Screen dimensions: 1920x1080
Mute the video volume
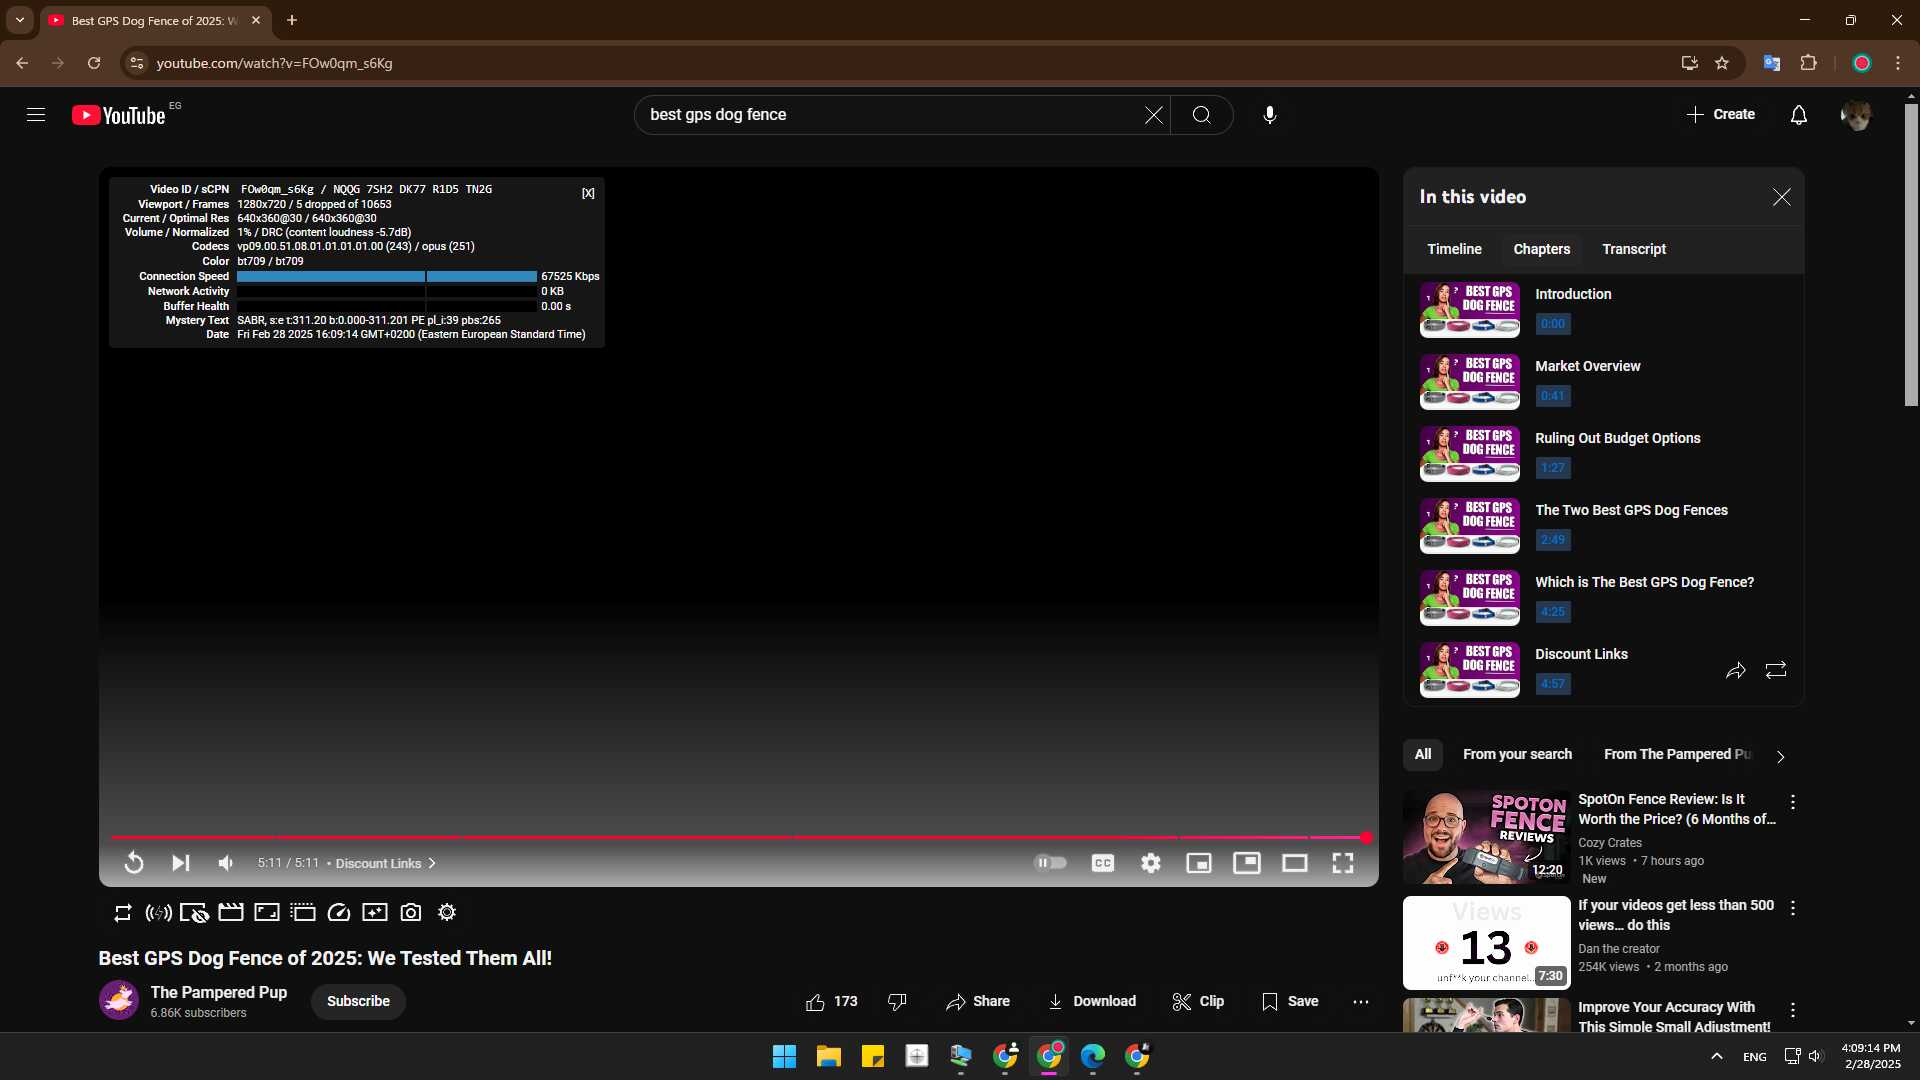click(x=227, y=863)
